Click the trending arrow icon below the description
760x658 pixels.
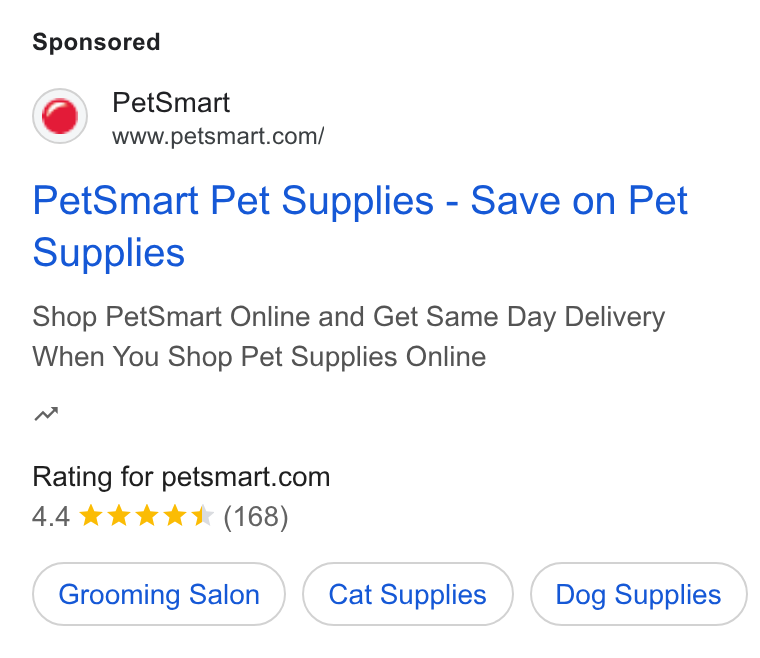(46, 414)
